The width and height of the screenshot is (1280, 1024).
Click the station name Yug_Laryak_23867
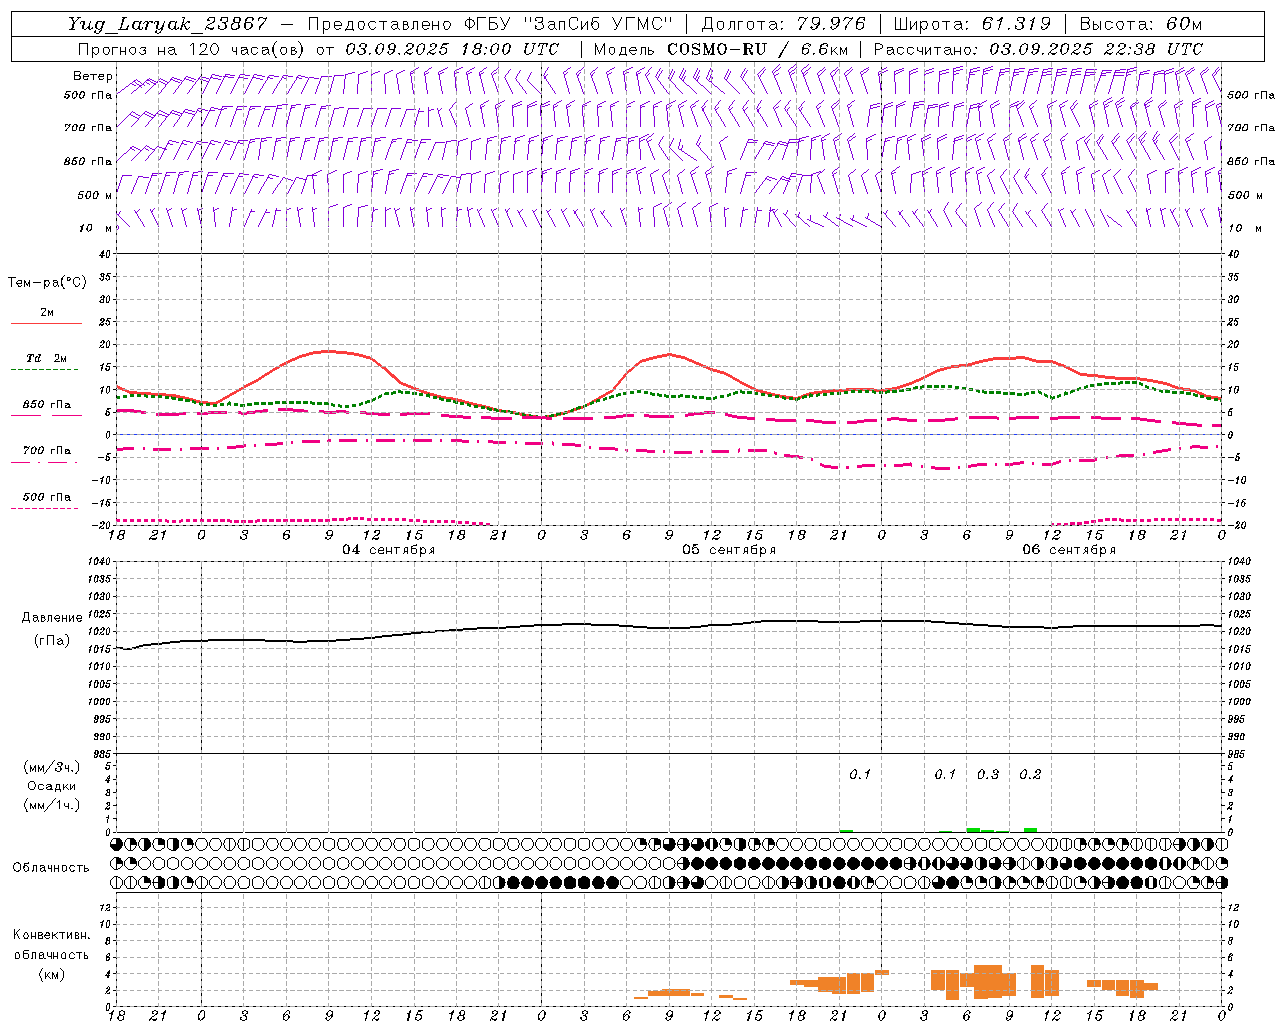pyautogui.click(x=167, y=25)
